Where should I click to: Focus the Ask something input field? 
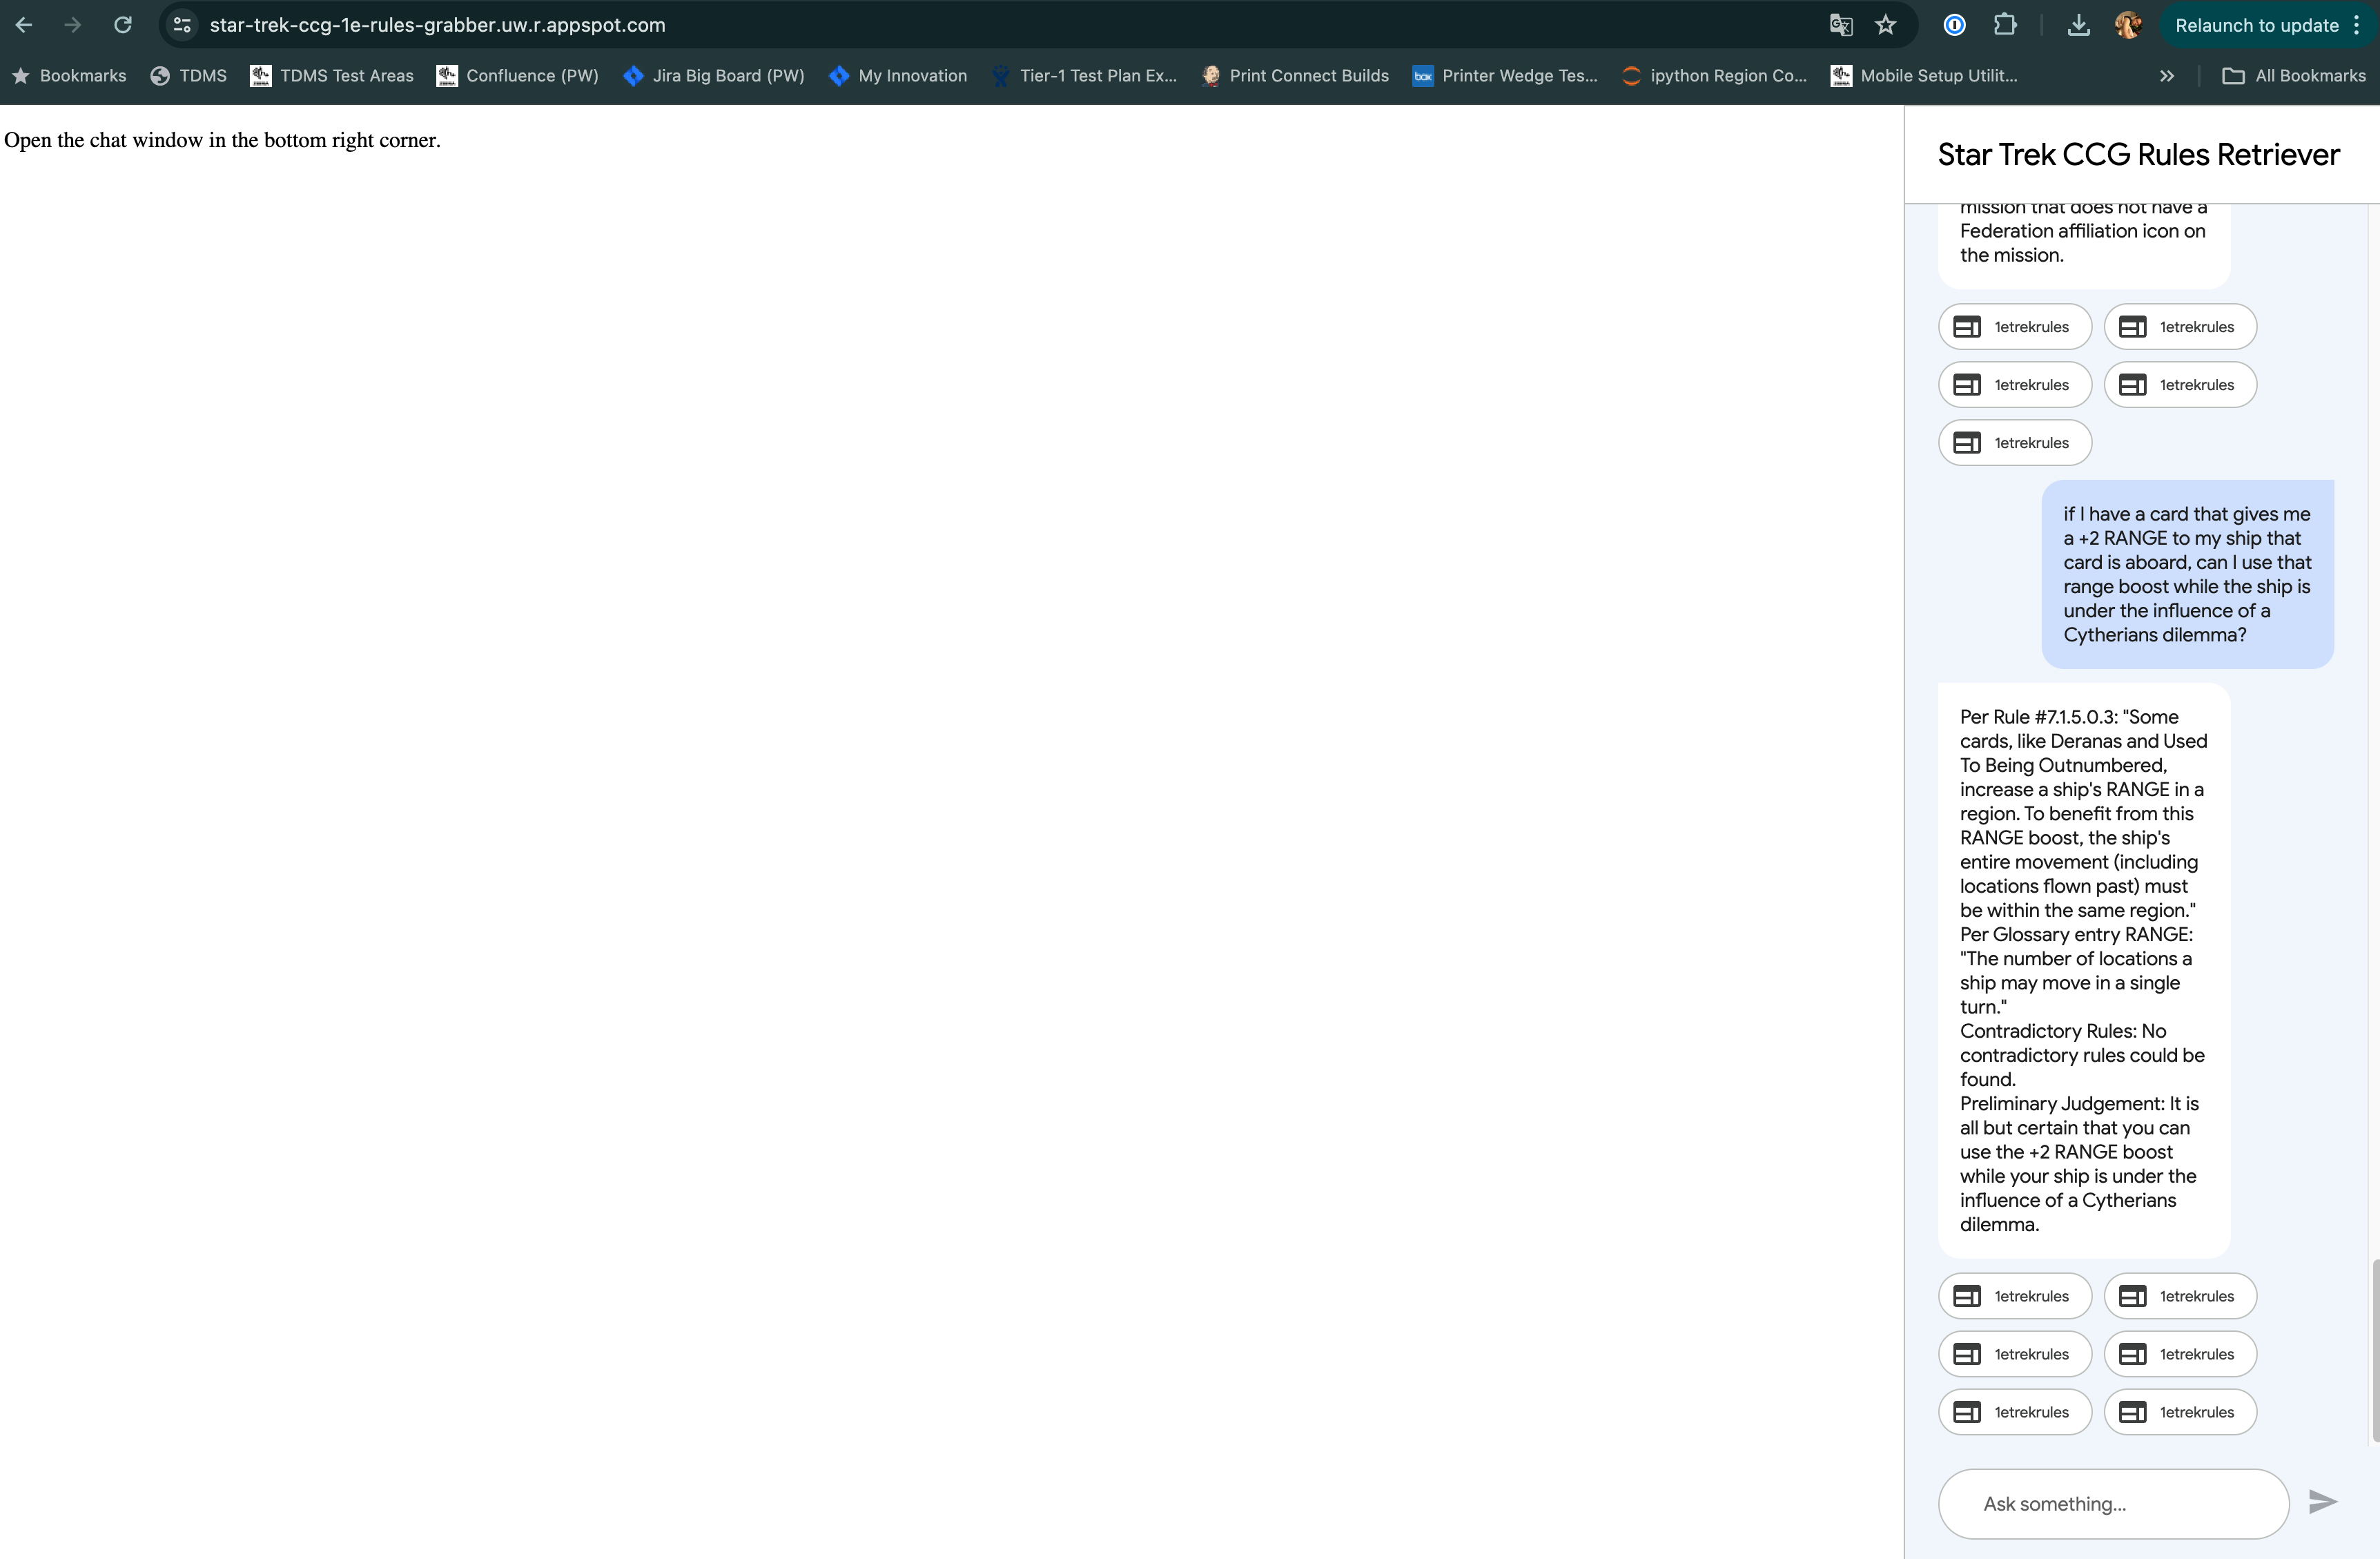coord(2112,1504)
